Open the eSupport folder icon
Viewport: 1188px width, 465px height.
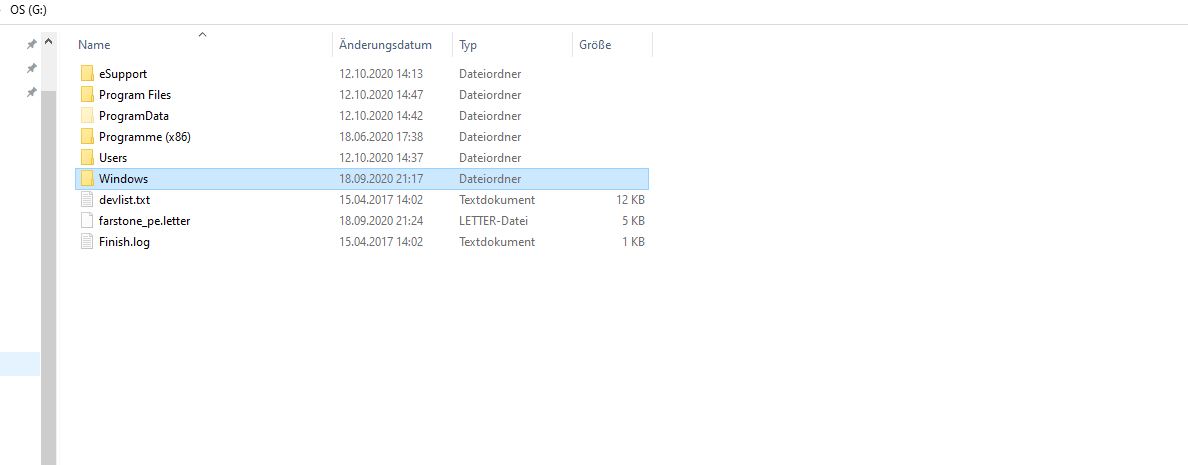pyautogui.click(x=87, y=73)
